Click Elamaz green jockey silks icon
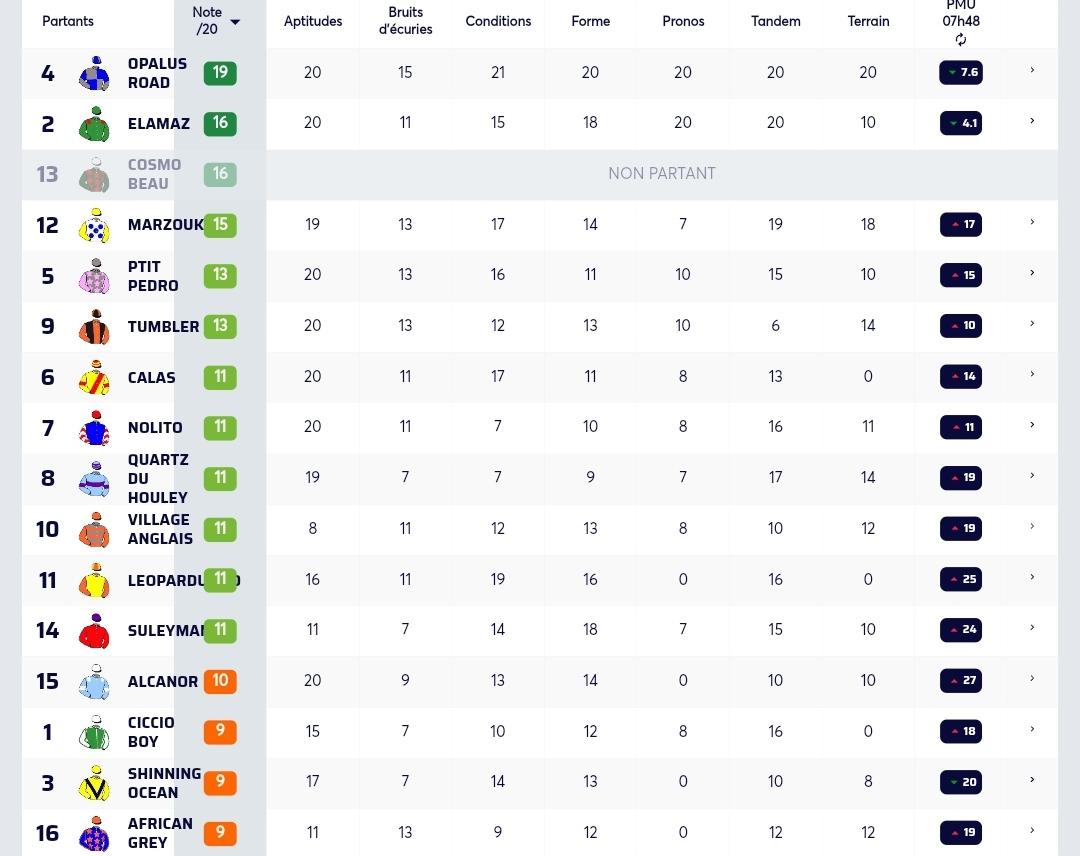Image resolution: width=1080 pixels, height=856 pixels. 94,124
